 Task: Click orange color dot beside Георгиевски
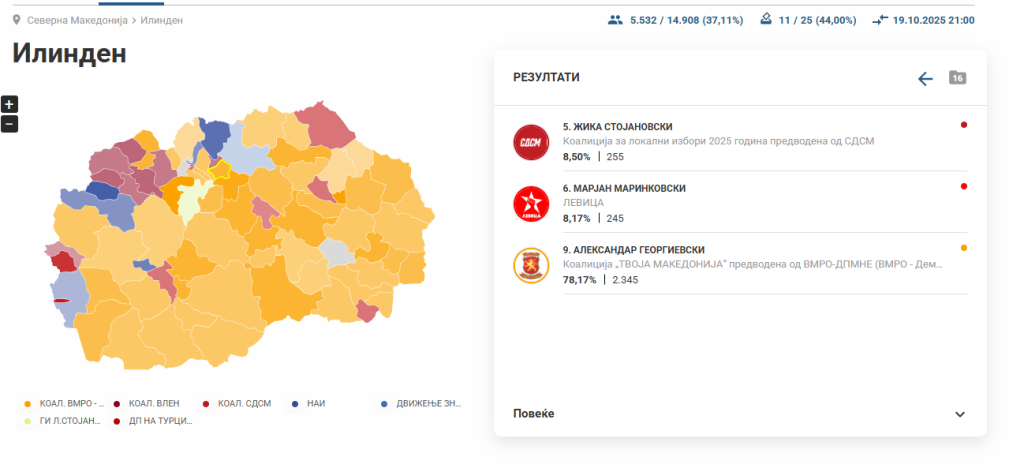pos(964,248)
